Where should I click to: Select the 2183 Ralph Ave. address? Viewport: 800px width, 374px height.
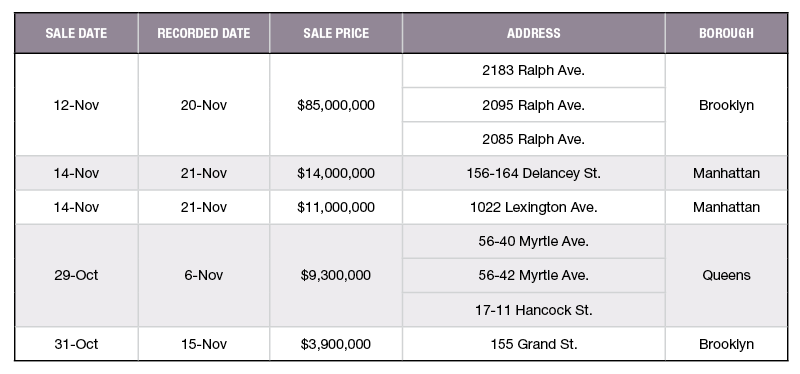point(534,70)
